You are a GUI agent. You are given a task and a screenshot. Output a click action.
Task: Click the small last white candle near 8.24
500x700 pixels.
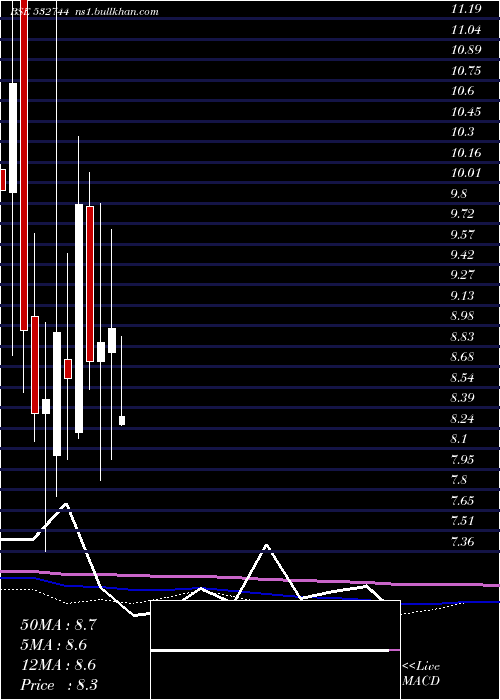122,421
